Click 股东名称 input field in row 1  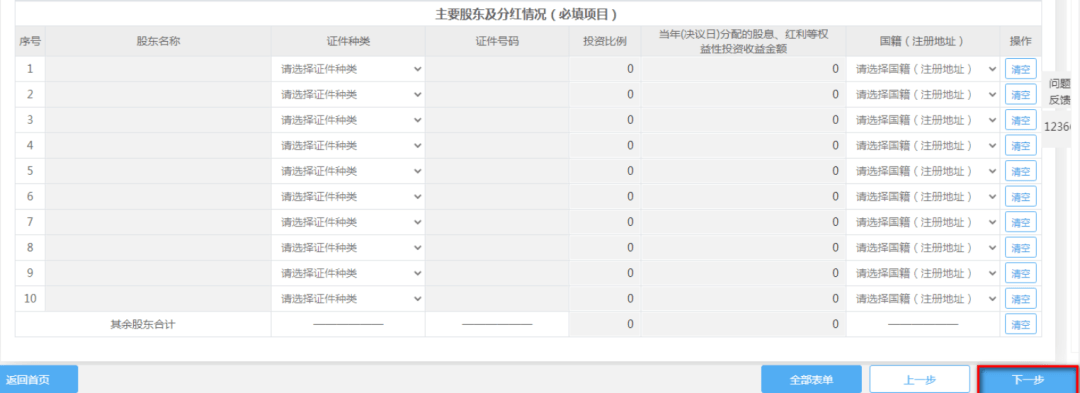[x=158, y=69]
